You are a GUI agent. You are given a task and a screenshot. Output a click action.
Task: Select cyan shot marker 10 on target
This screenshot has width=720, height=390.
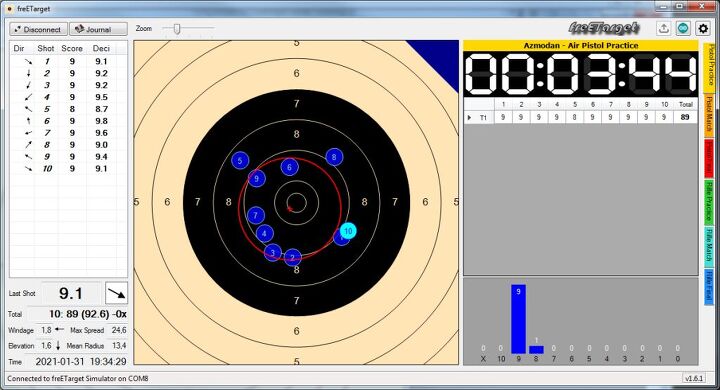point(348,231)
